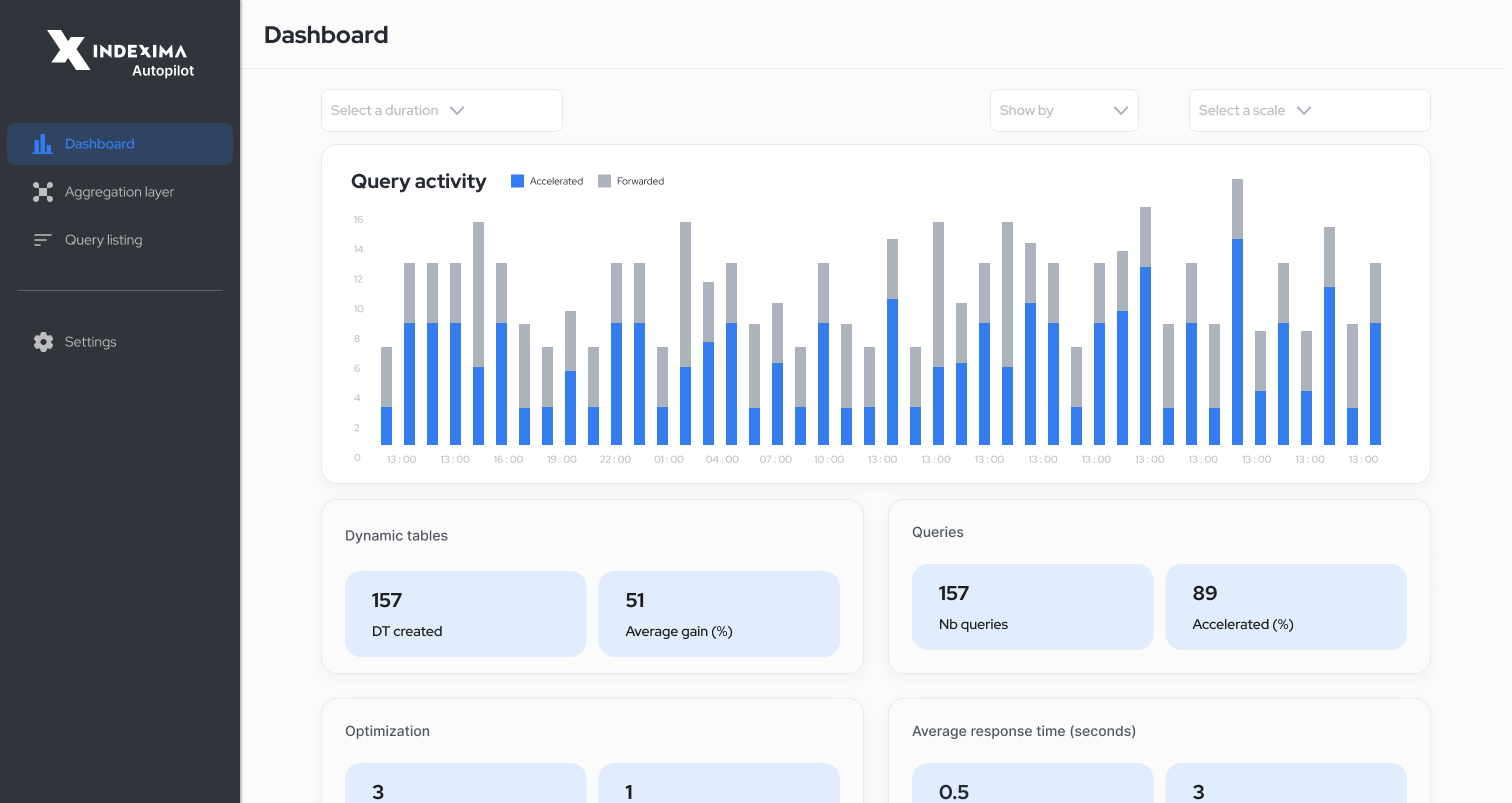The height and width of the screenshot is (803, 1512).
Task: Switch to the Query listing section
Action: (101, 239)
